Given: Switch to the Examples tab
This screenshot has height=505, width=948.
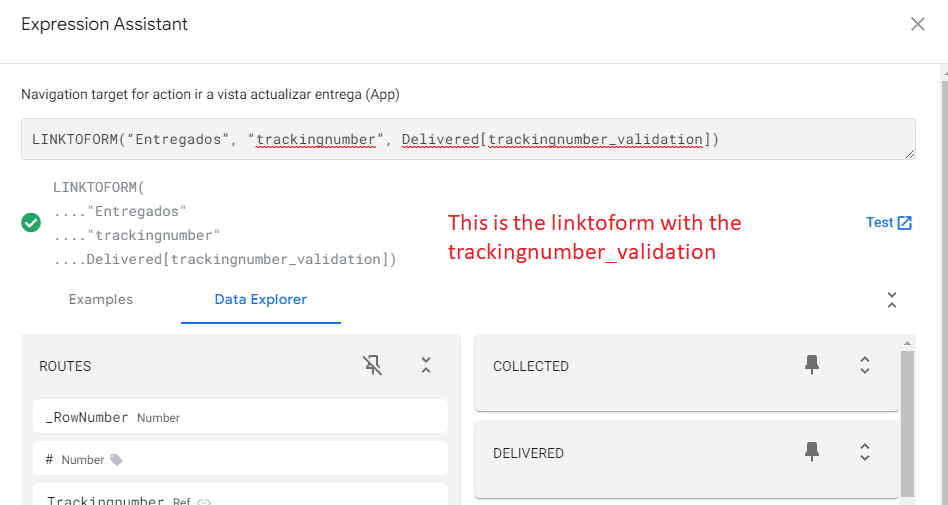Looking at the screenshot, I should 100,299.
